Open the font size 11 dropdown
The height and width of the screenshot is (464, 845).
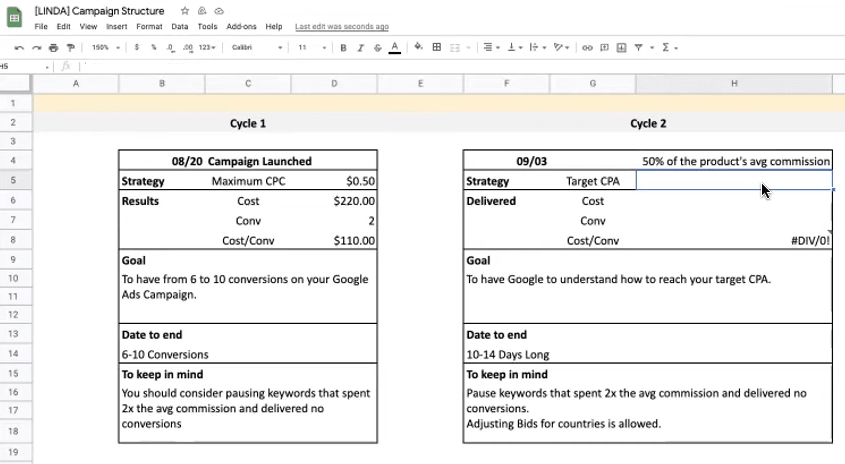[313, 47]
